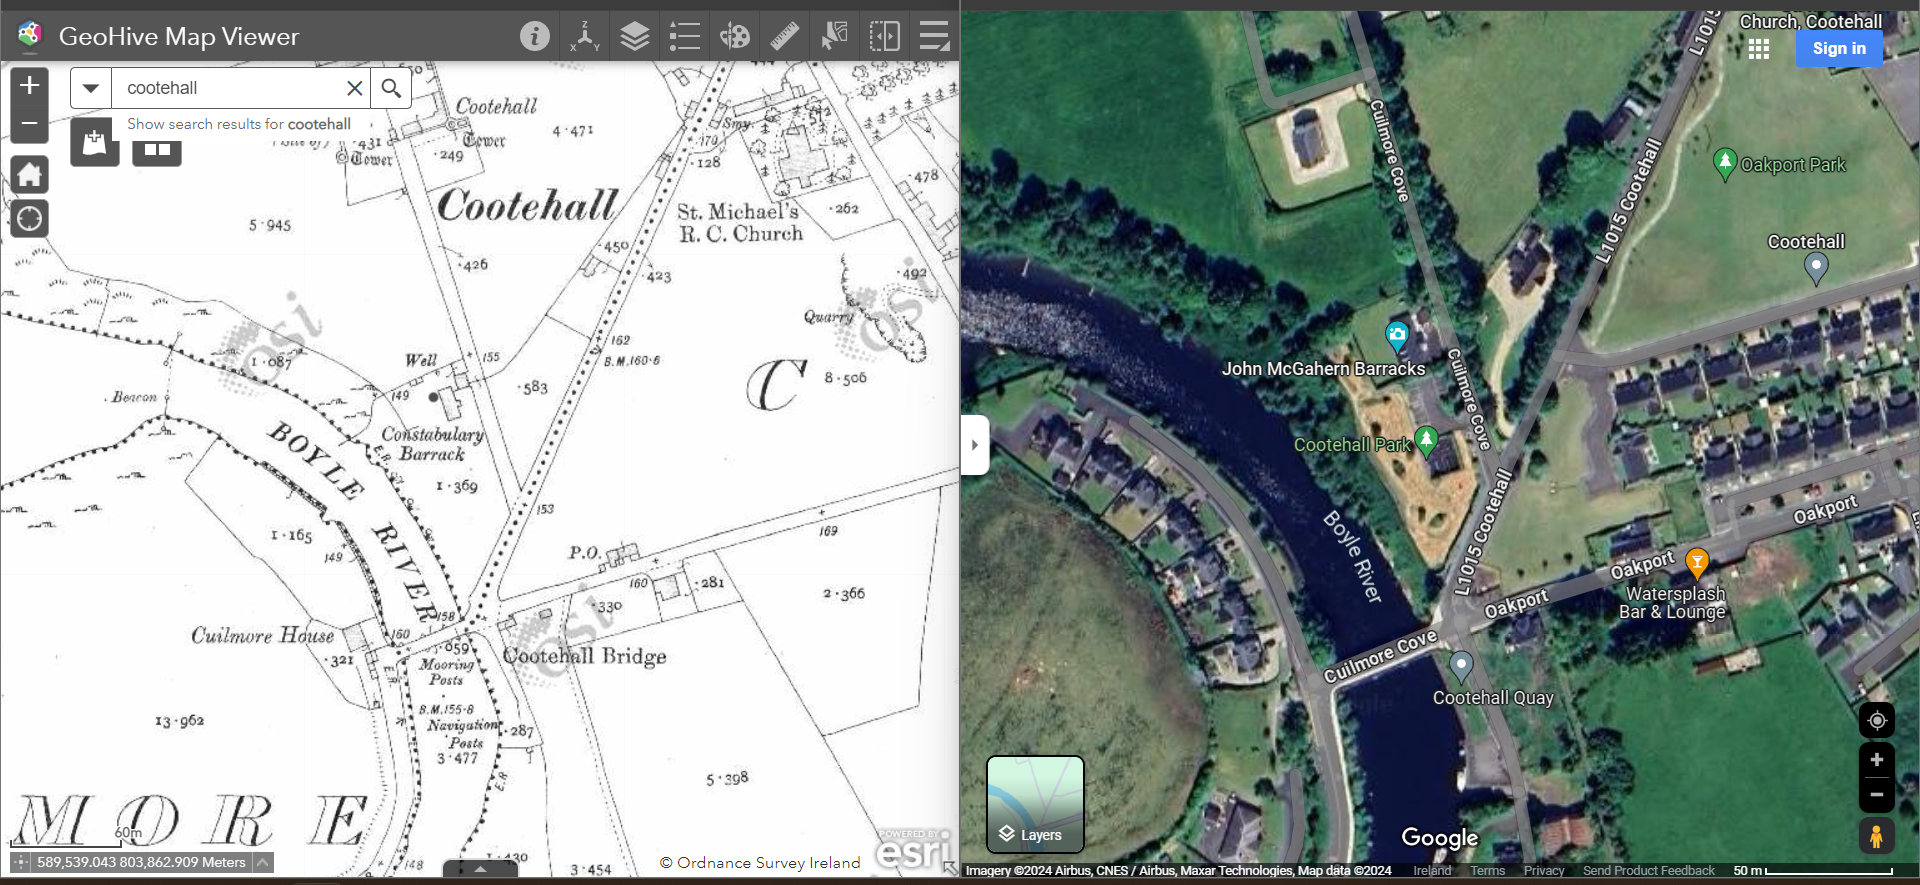The height and width of the screenshot is (885, 1920).
Task: Activate the feature select cursor tool
Action: [x=834, y=36]
